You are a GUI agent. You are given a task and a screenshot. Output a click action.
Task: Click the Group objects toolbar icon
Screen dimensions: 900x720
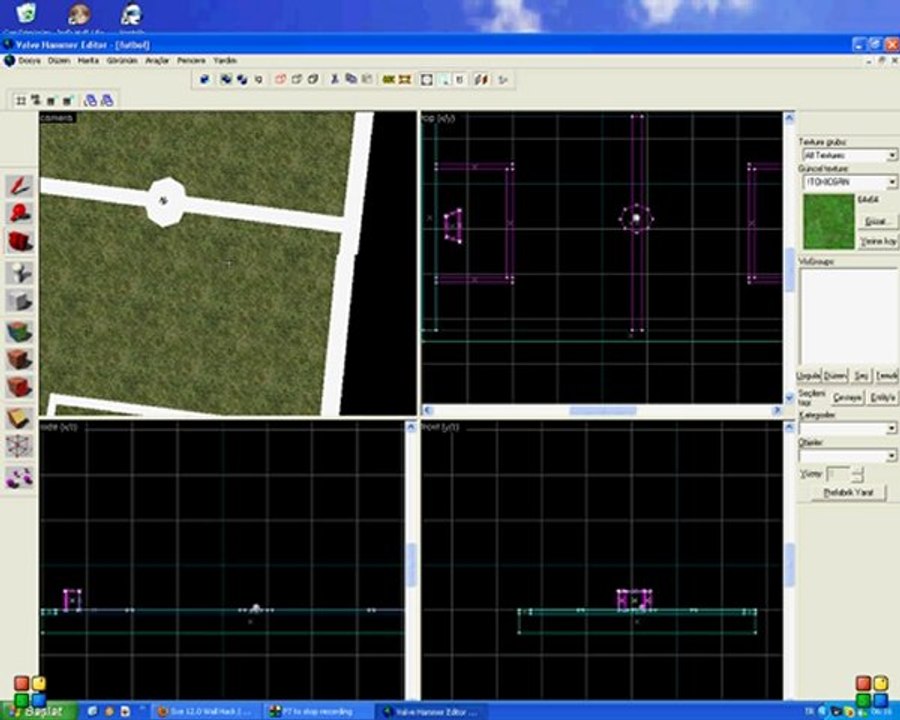226,80
